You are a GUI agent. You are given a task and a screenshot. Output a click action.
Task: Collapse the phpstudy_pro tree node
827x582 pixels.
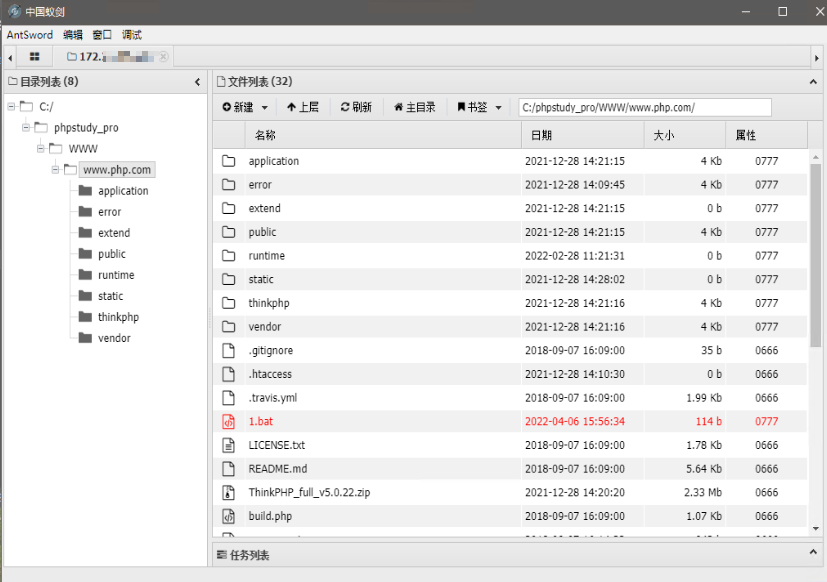(26, 128)
